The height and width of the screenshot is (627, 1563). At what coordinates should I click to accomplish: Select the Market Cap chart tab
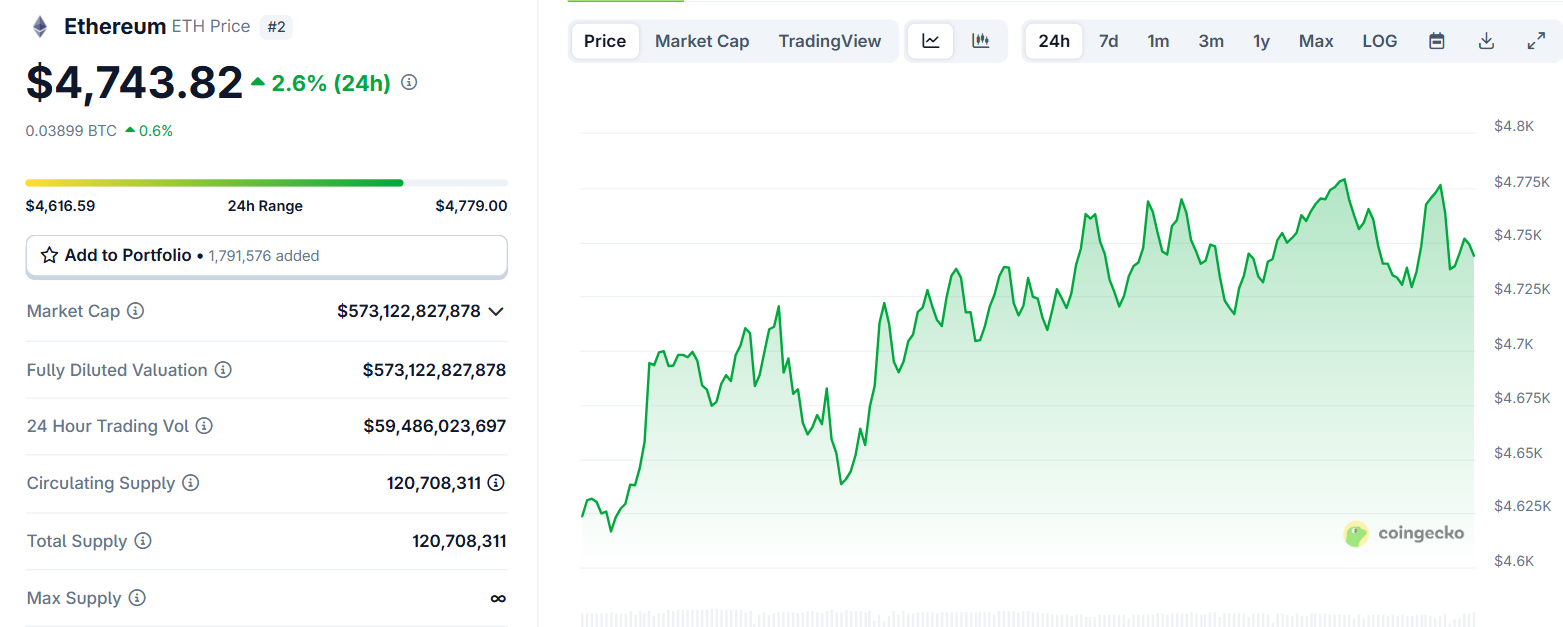702,41
